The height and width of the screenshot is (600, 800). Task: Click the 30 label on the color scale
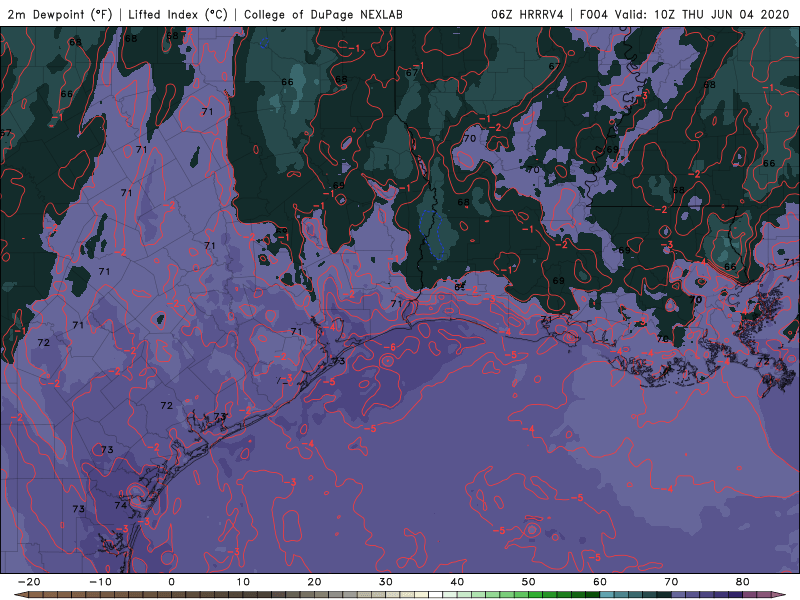(386, 582)
